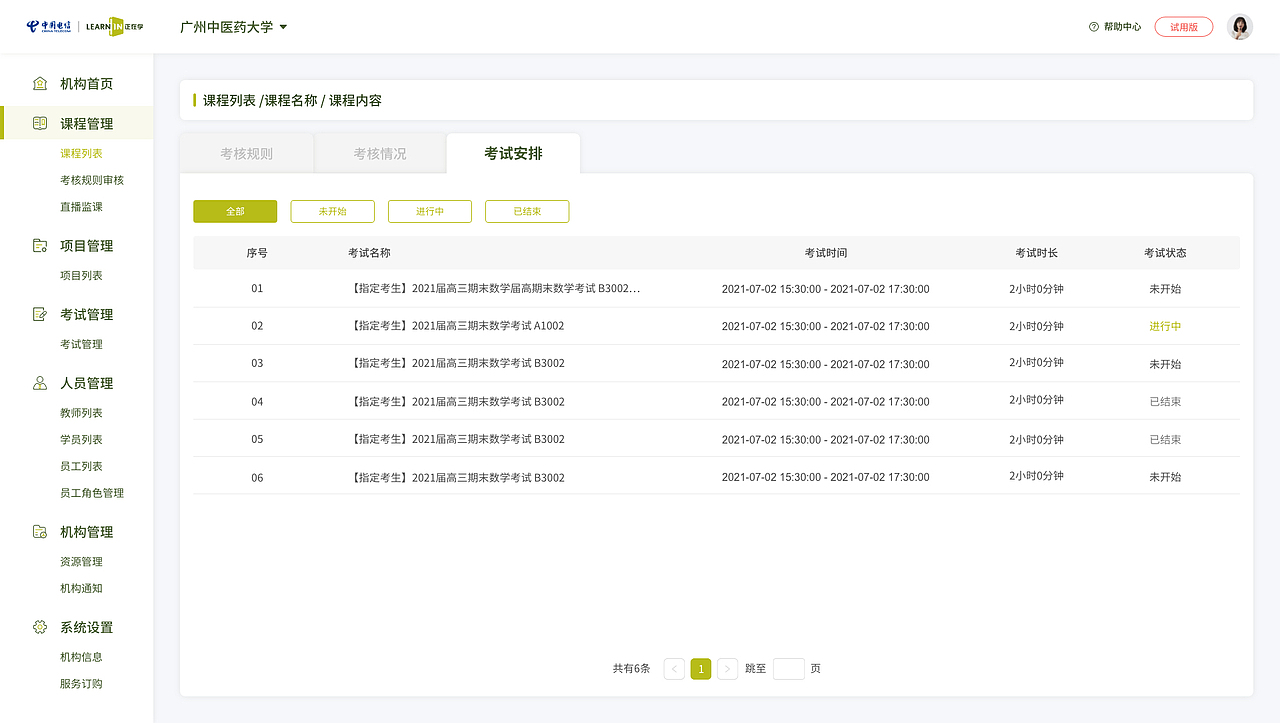Viewport: 1280px width, 723px height.
Task: Select 考试管理 section heading
Action: click(x=86, y=314)
